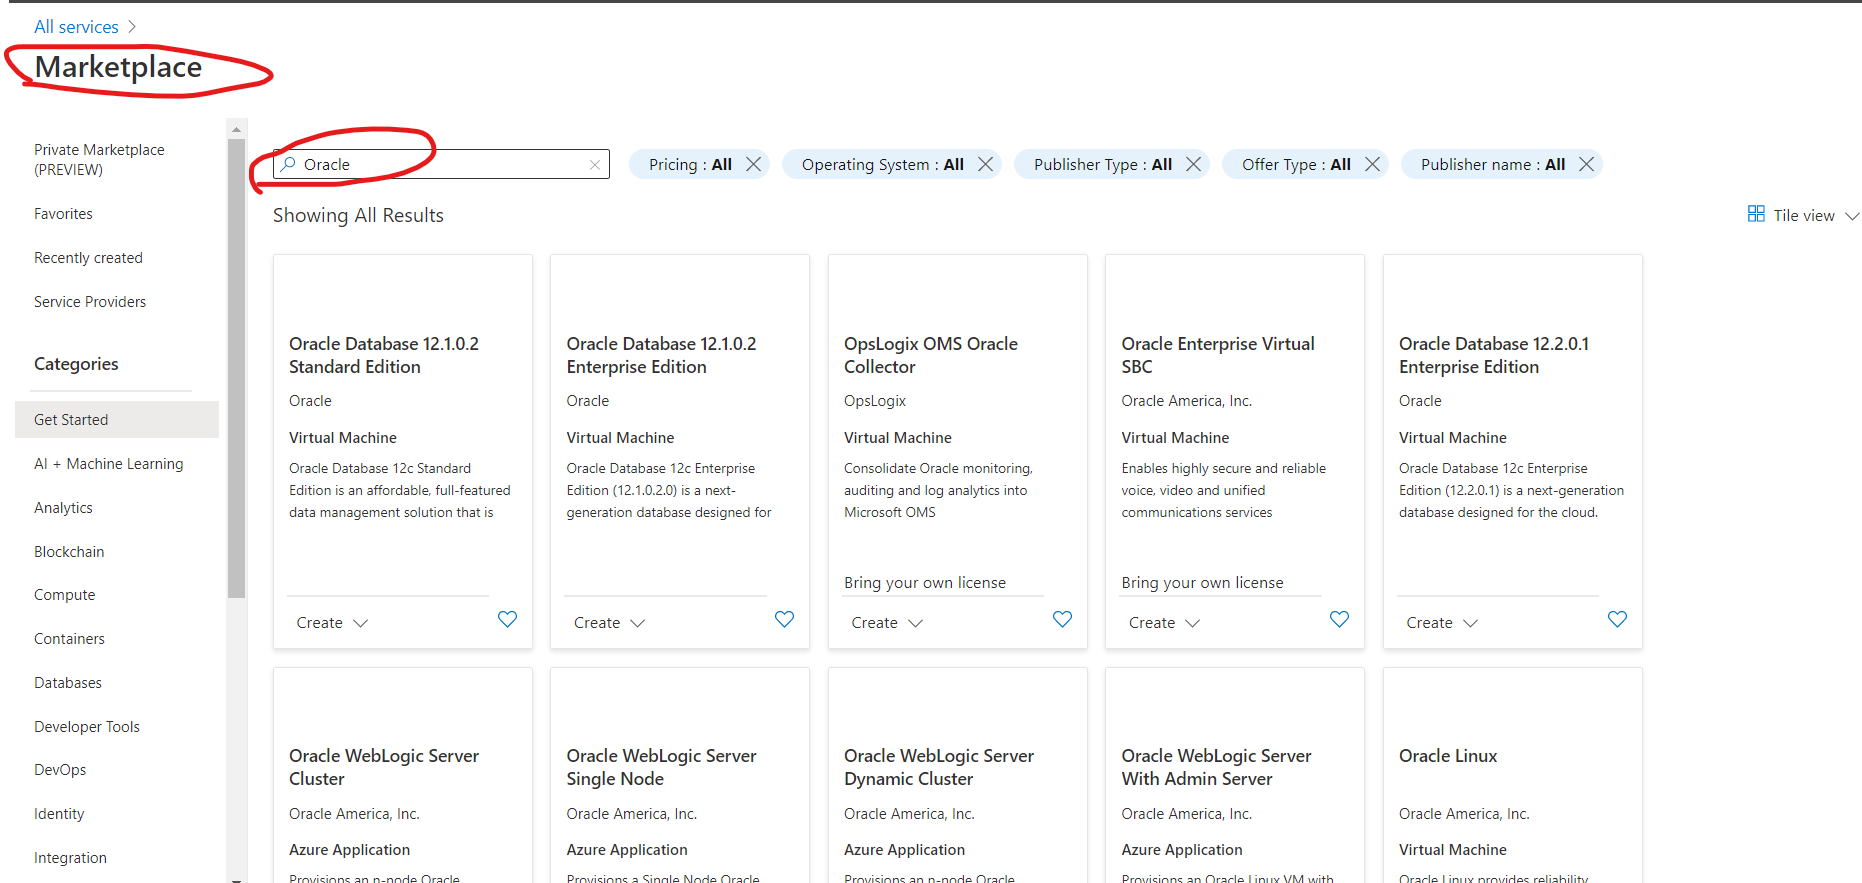This screenshot has width=1862, height=883.
Task: Favorite Oracle Enterprise Virtual SBC heart
Action: (x=1339, y=619)
